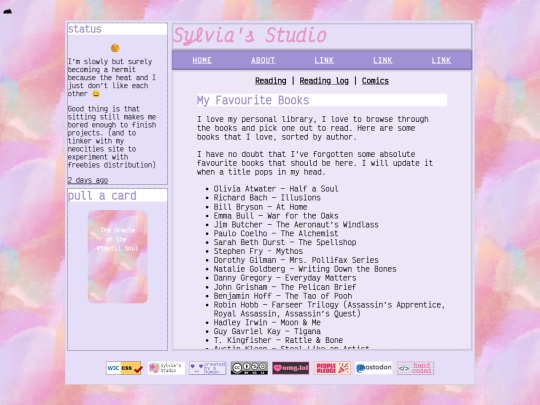
Task: Click 'Danny Gregory – Everyday Matters'
Action: [285, 278]
